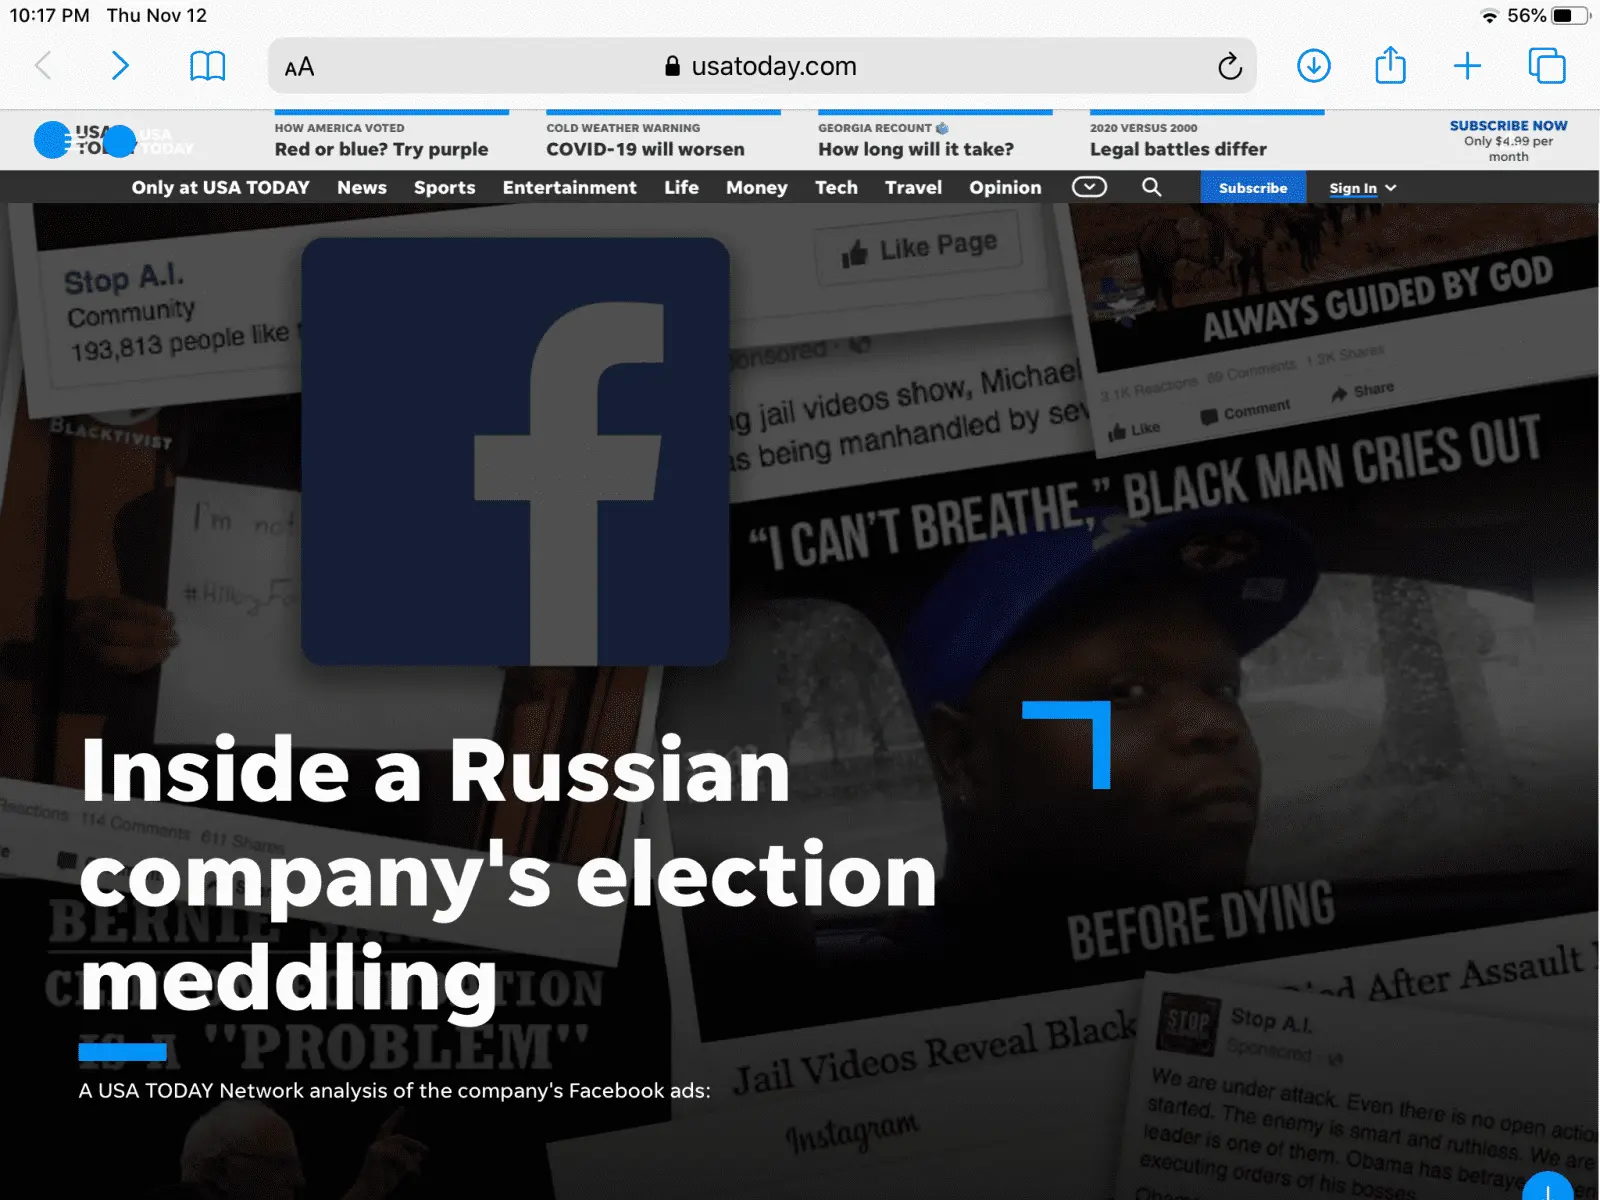Tap the share sheet icon
Viewport: 1600px width, 1200px height.
click(x=1390, y=65)
